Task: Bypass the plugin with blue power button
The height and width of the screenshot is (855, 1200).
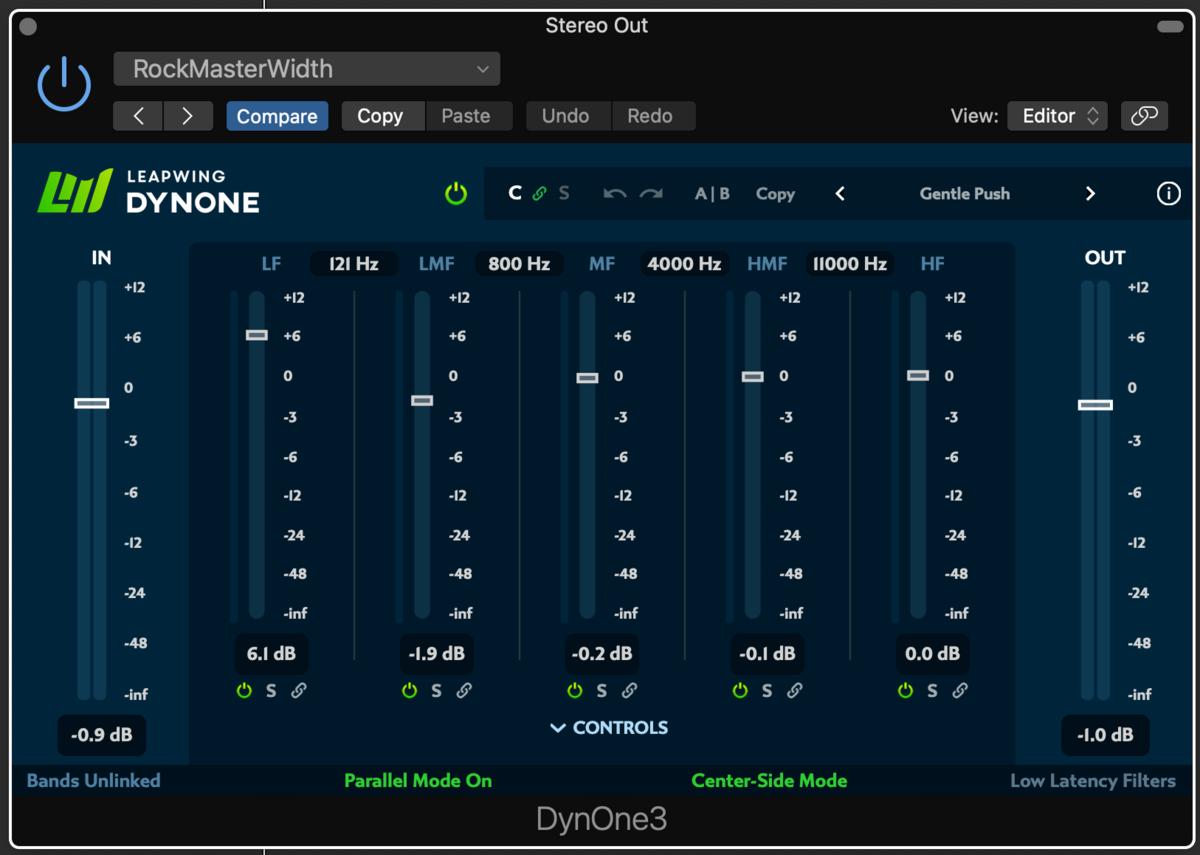Action: [64, 84]
